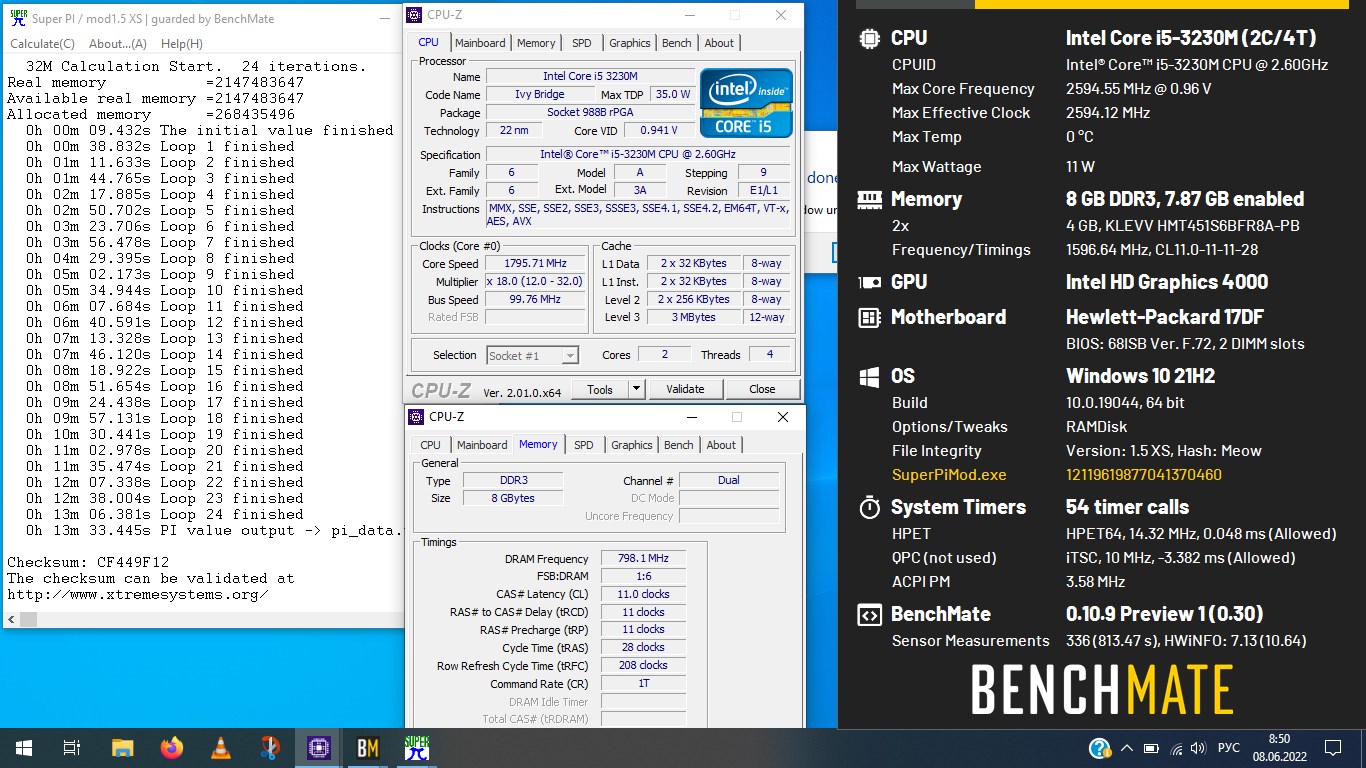The height and width of the screenshot is (768, 1366).
Task: Click the xtremesystems.org URL in Super PI
Action: 137,594
